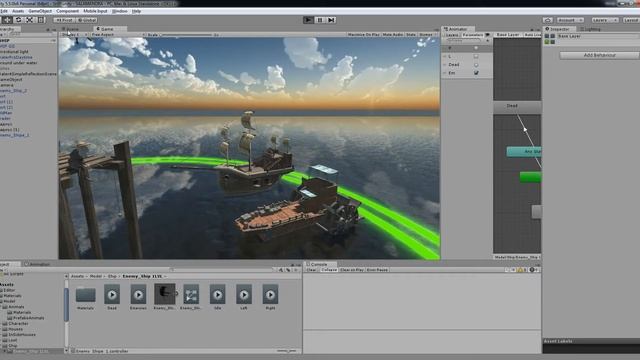This screenshot has height=360, width=640.
Task: Click Clear button in Console
Action: (x=311, y=270)
